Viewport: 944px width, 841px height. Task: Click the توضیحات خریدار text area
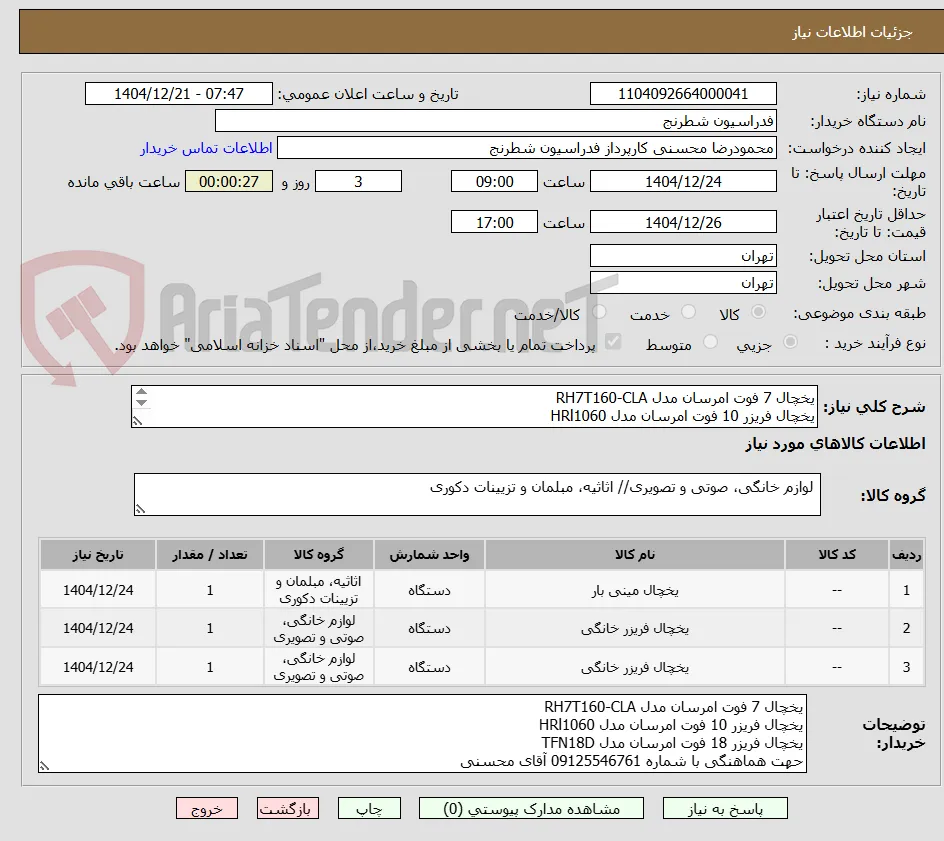click(422, 733)
